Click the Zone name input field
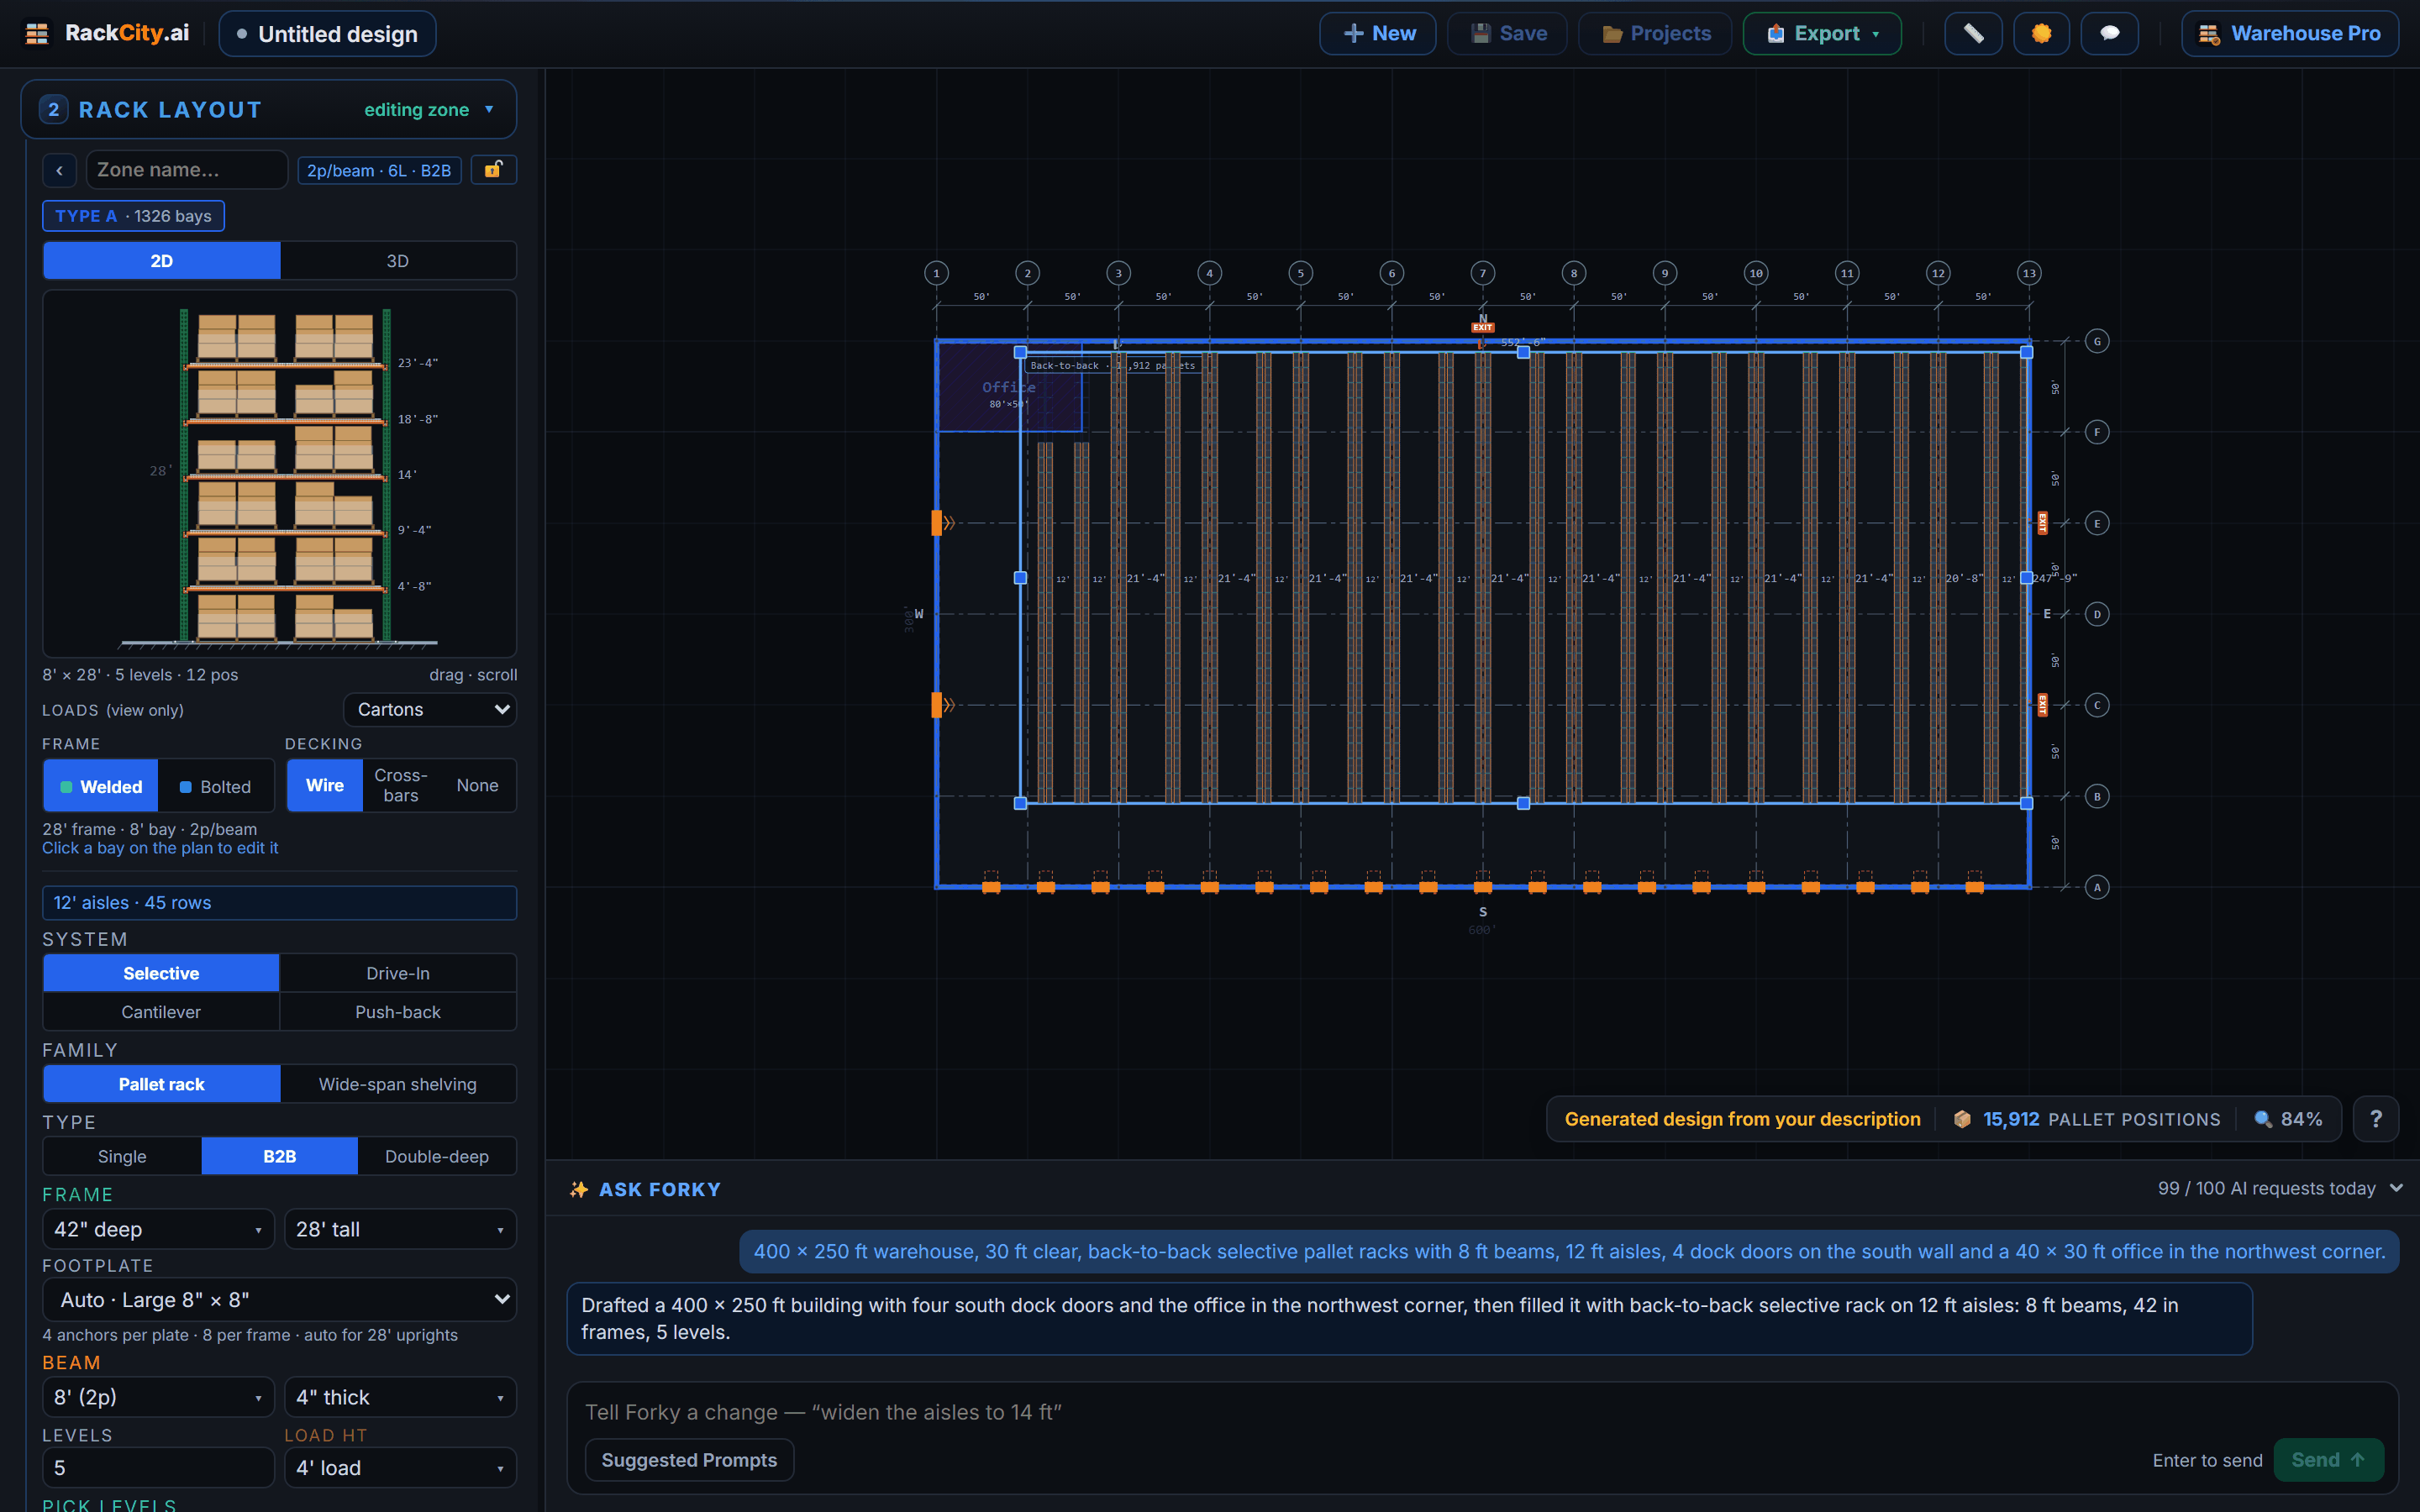Viewport: 2420px width, 1512px height. pos(187,170)
